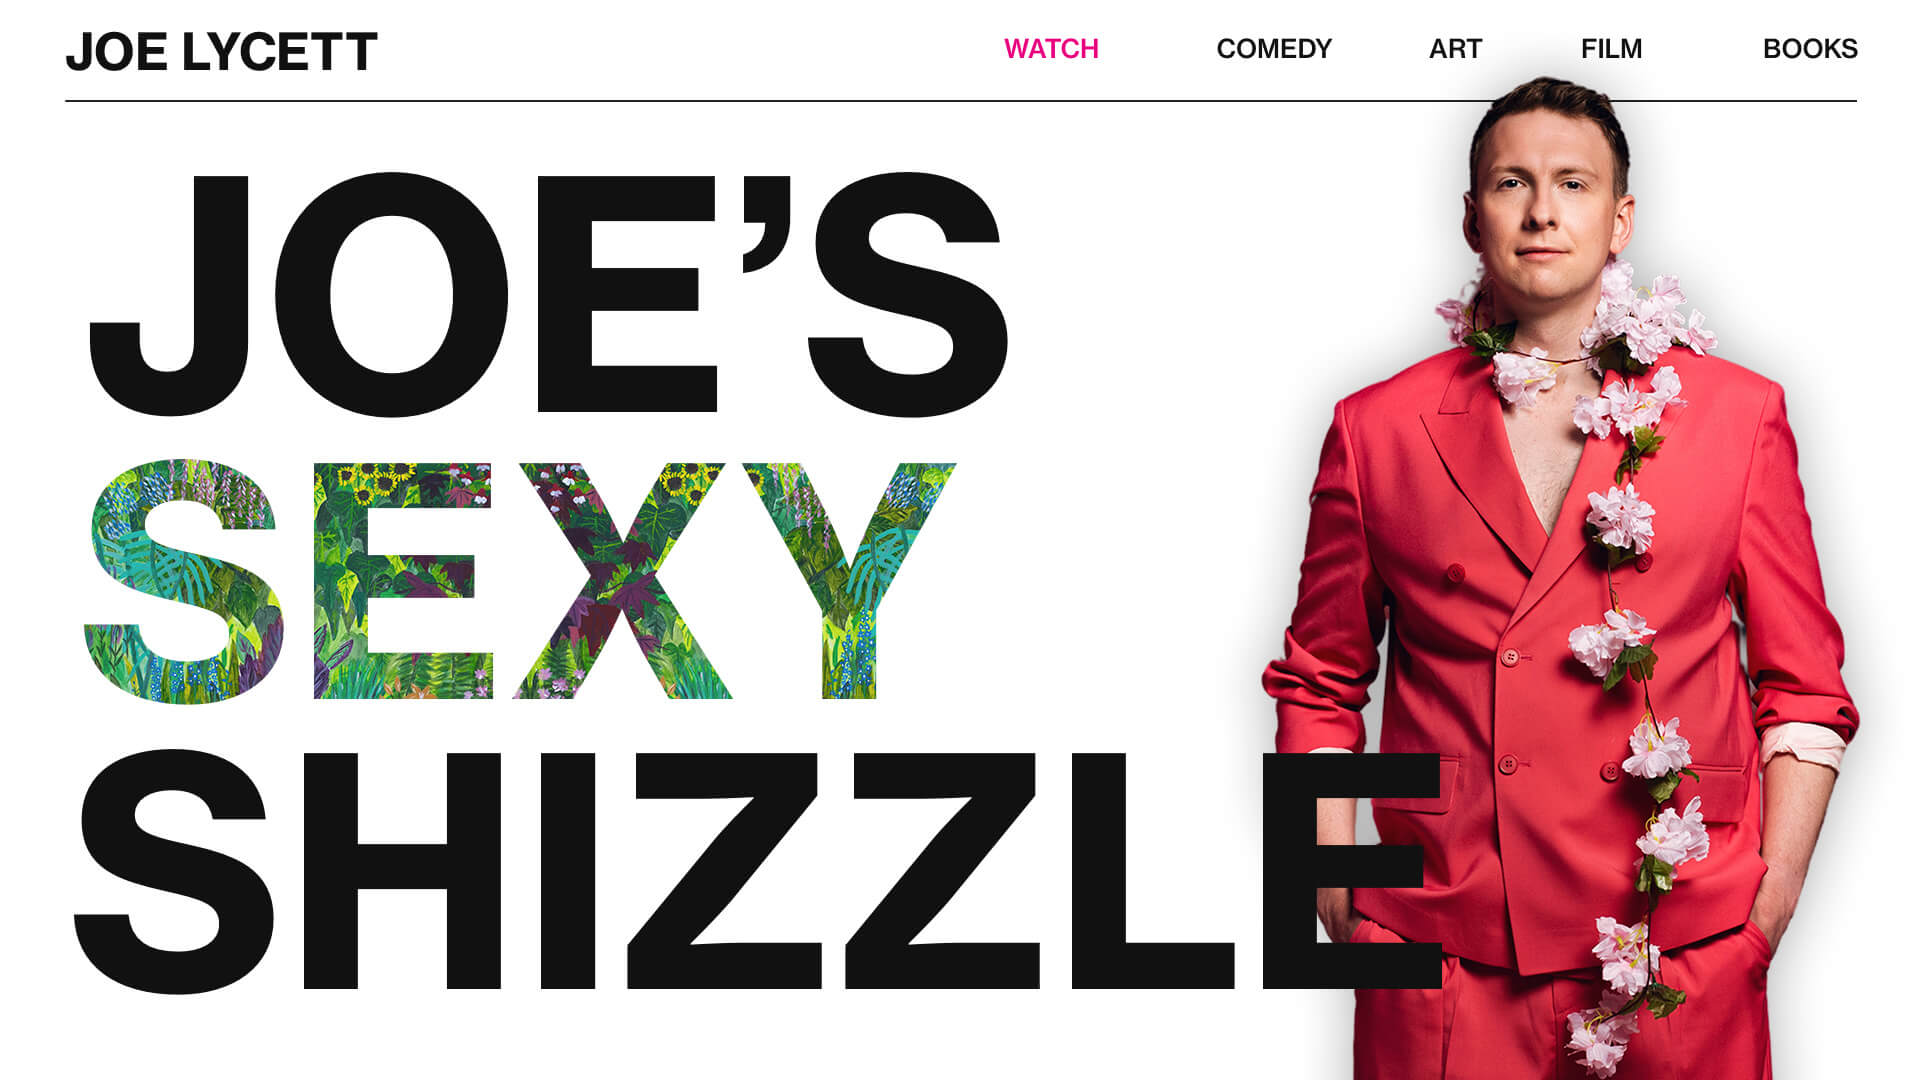Go to the COMEDY section
Screen dimensions: 1920x1080
[1274, 49]
